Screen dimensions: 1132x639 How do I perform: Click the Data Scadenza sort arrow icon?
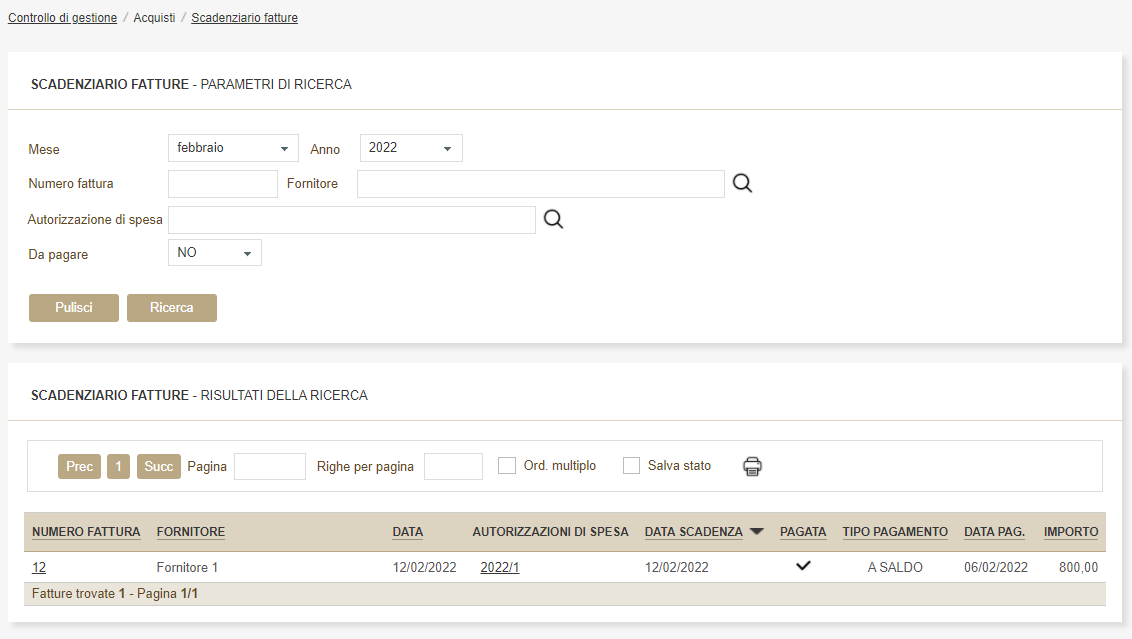click(x=756, y=532)
